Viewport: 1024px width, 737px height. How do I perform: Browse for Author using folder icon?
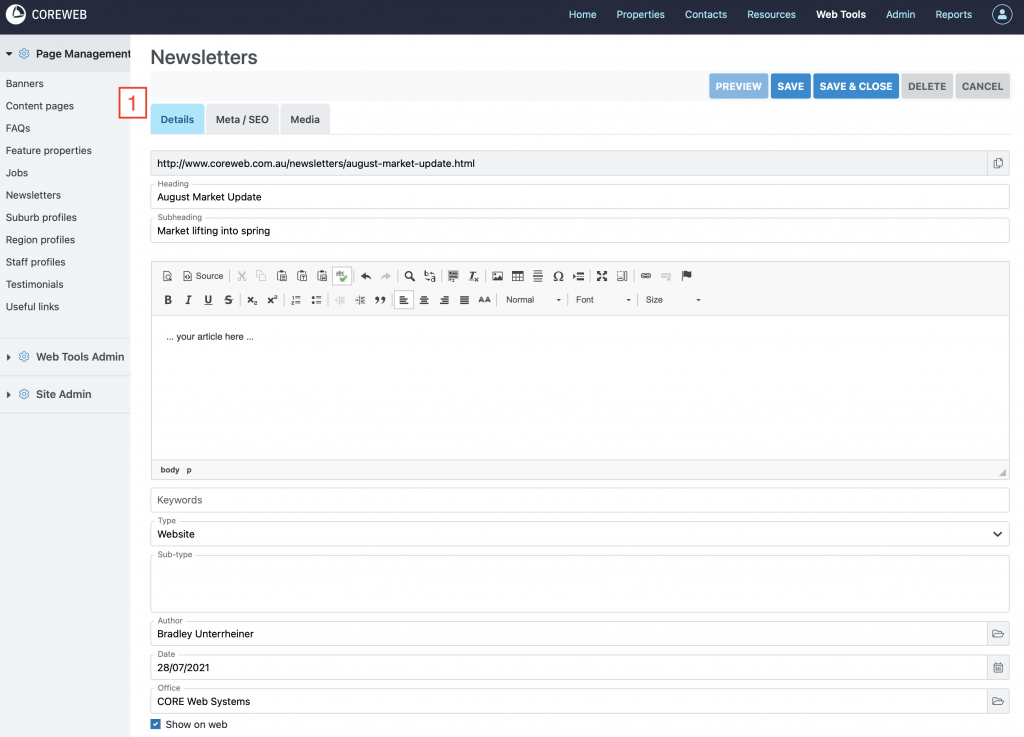[x=997, y=634]
